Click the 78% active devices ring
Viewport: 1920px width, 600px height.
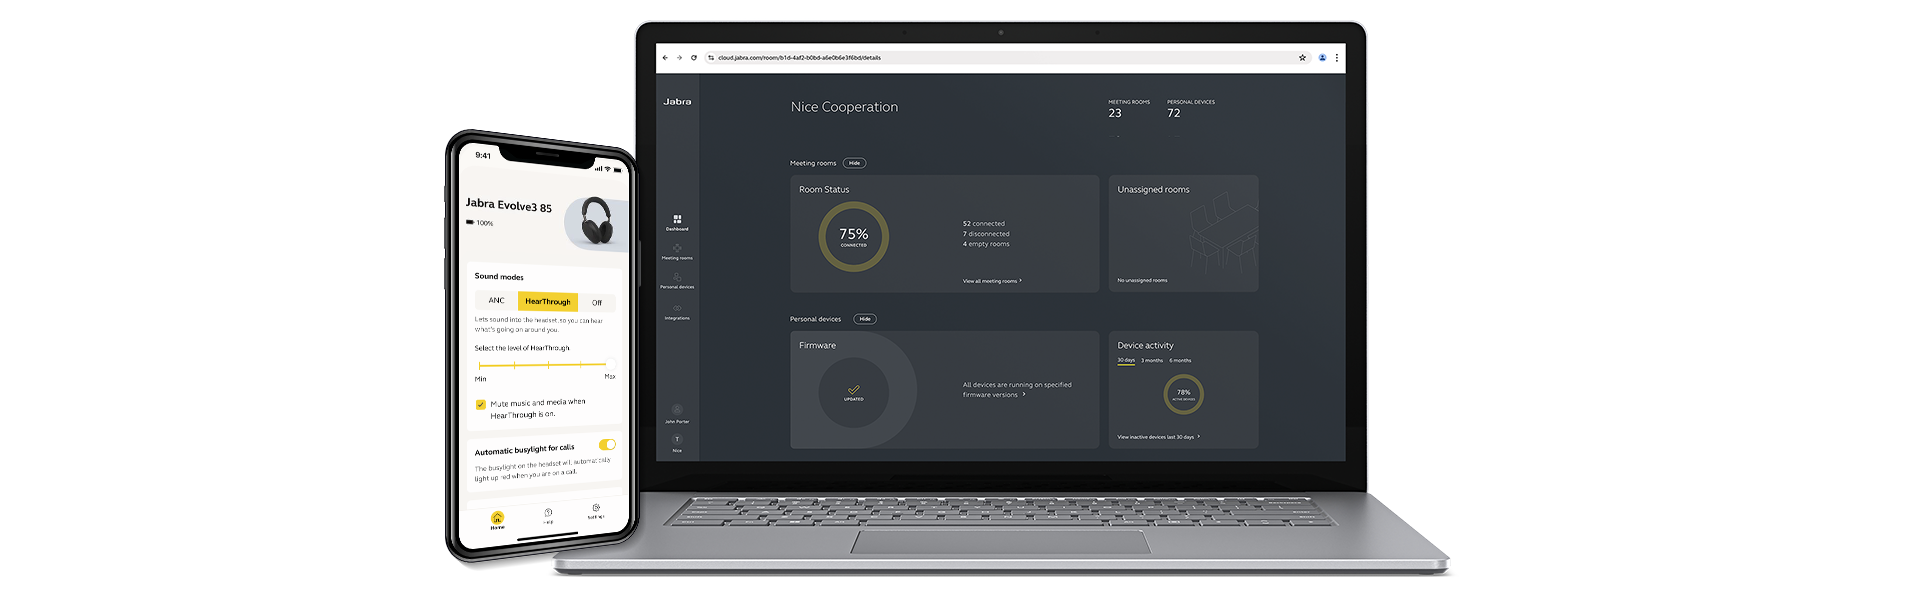point(1183,394)
